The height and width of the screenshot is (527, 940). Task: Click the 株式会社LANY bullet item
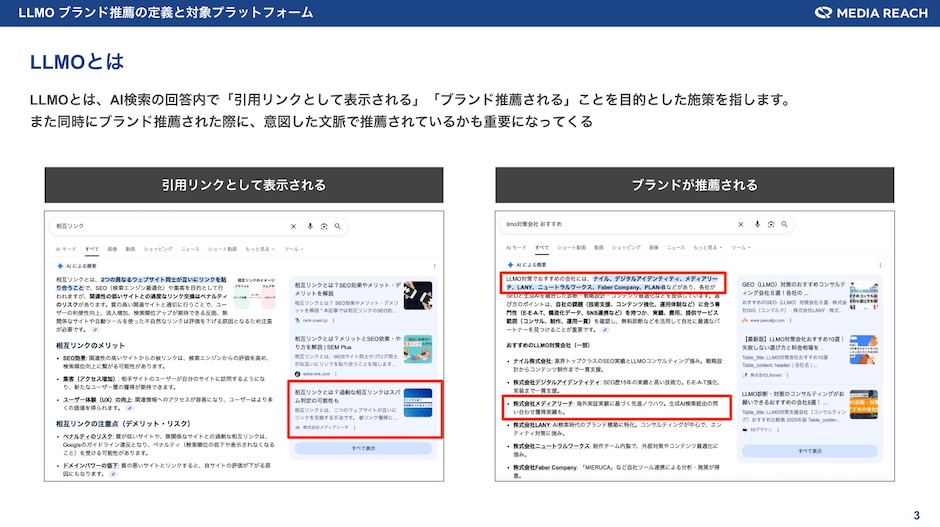614,429
